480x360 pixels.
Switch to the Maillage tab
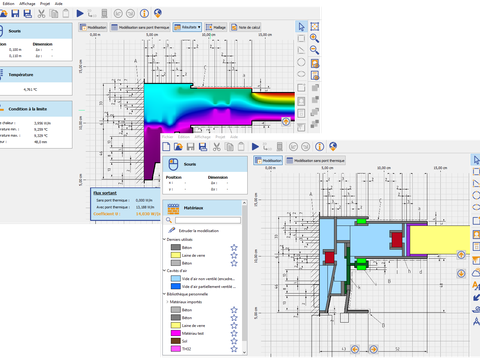point(216,27)
